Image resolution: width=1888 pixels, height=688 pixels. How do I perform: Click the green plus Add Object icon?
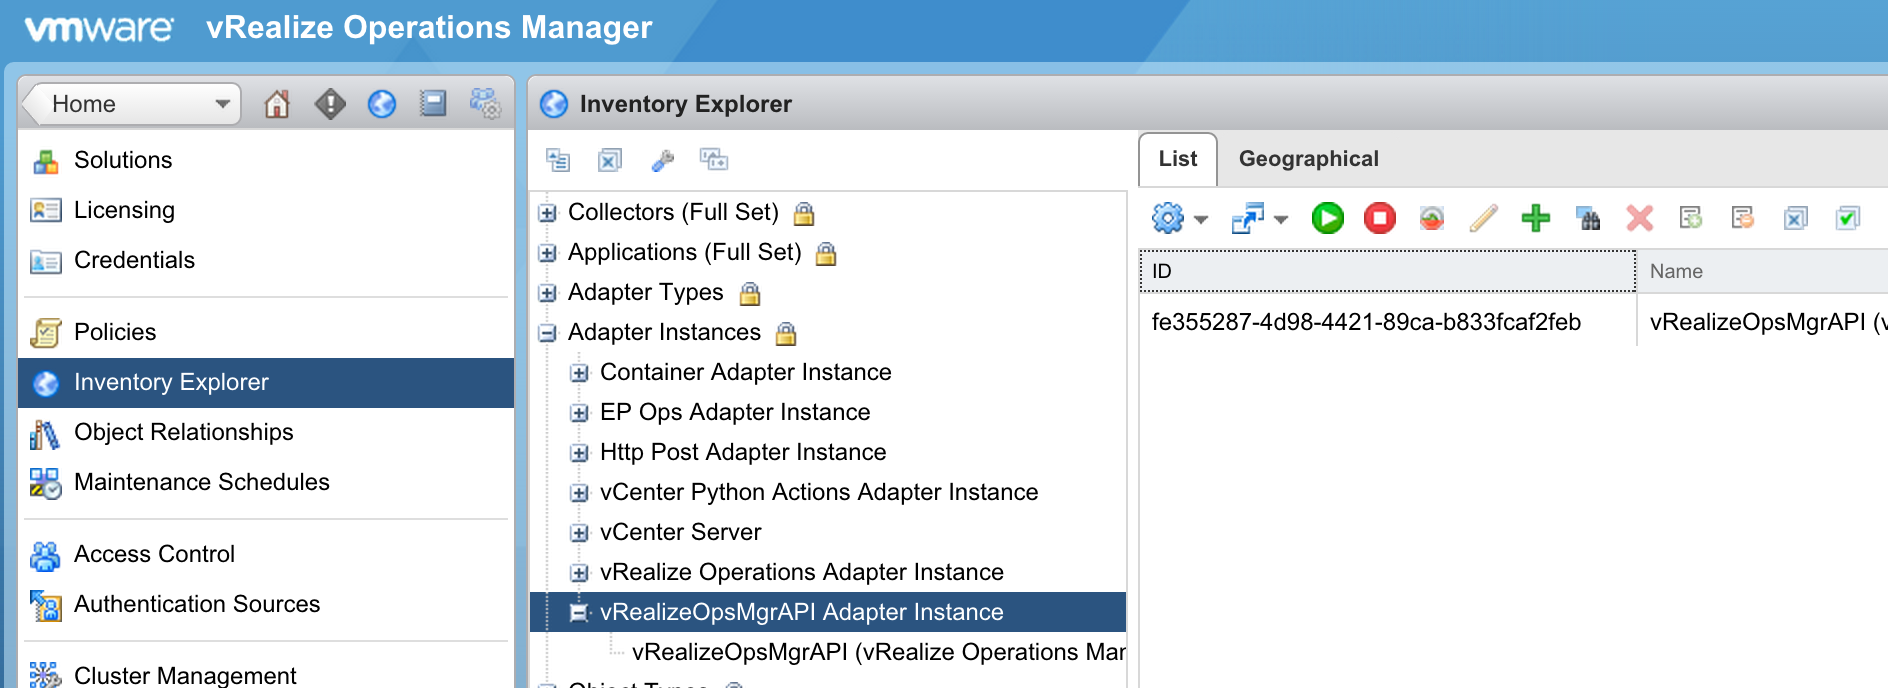point(1535,218)
